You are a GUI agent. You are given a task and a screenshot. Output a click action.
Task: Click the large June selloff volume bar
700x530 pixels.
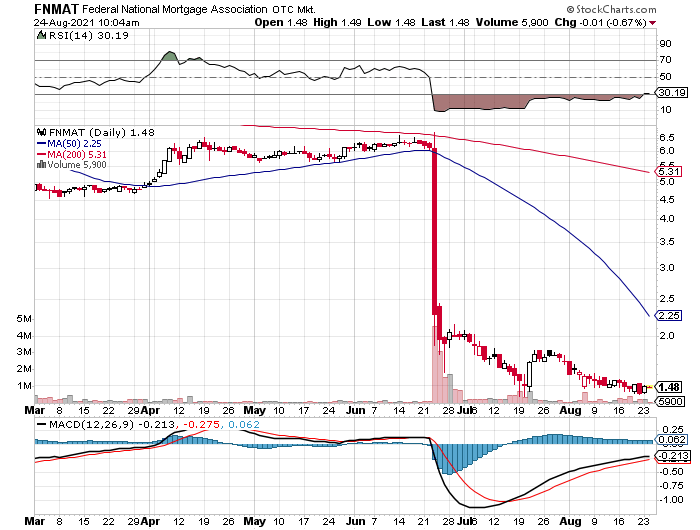[x=435, y=364]
